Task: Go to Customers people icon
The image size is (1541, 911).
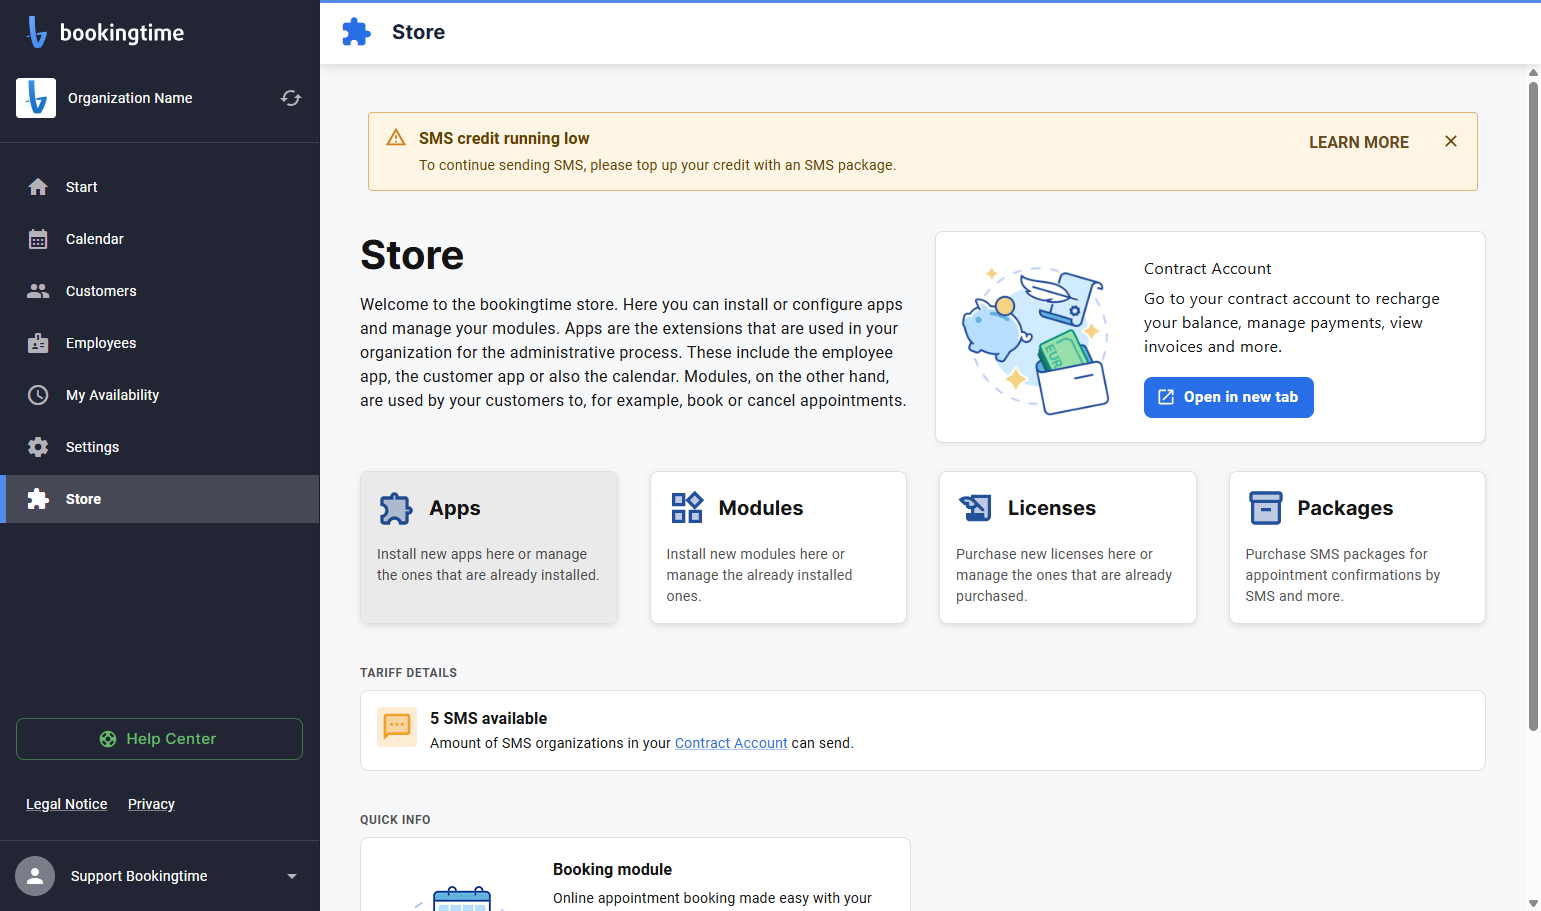Action: pos(38,291)
